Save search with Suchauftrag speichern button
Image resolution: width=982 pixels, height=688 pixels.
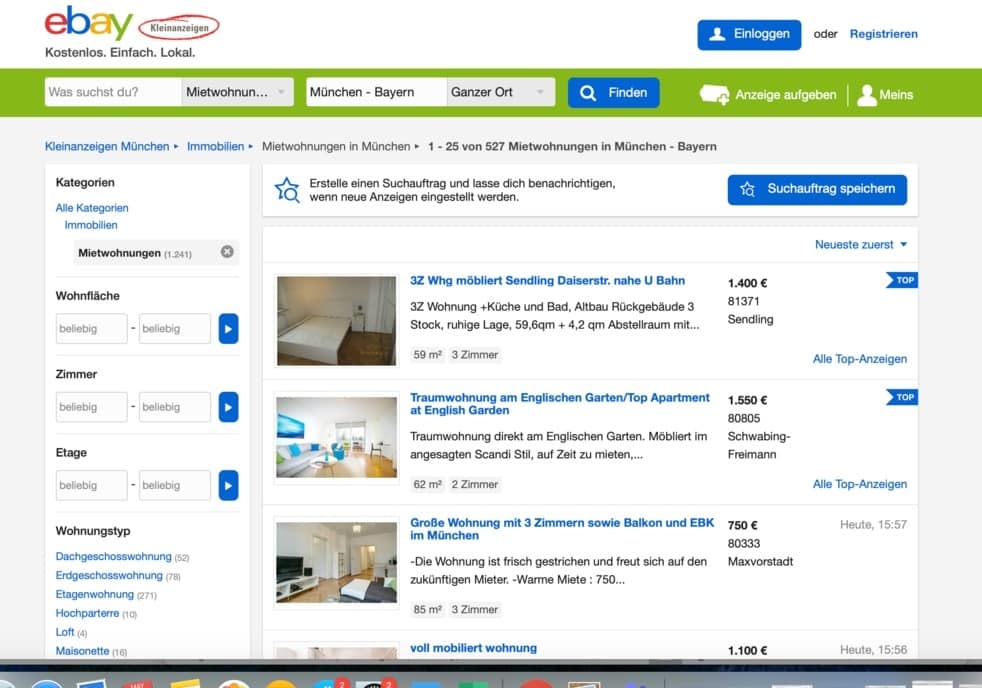point(817,189)
